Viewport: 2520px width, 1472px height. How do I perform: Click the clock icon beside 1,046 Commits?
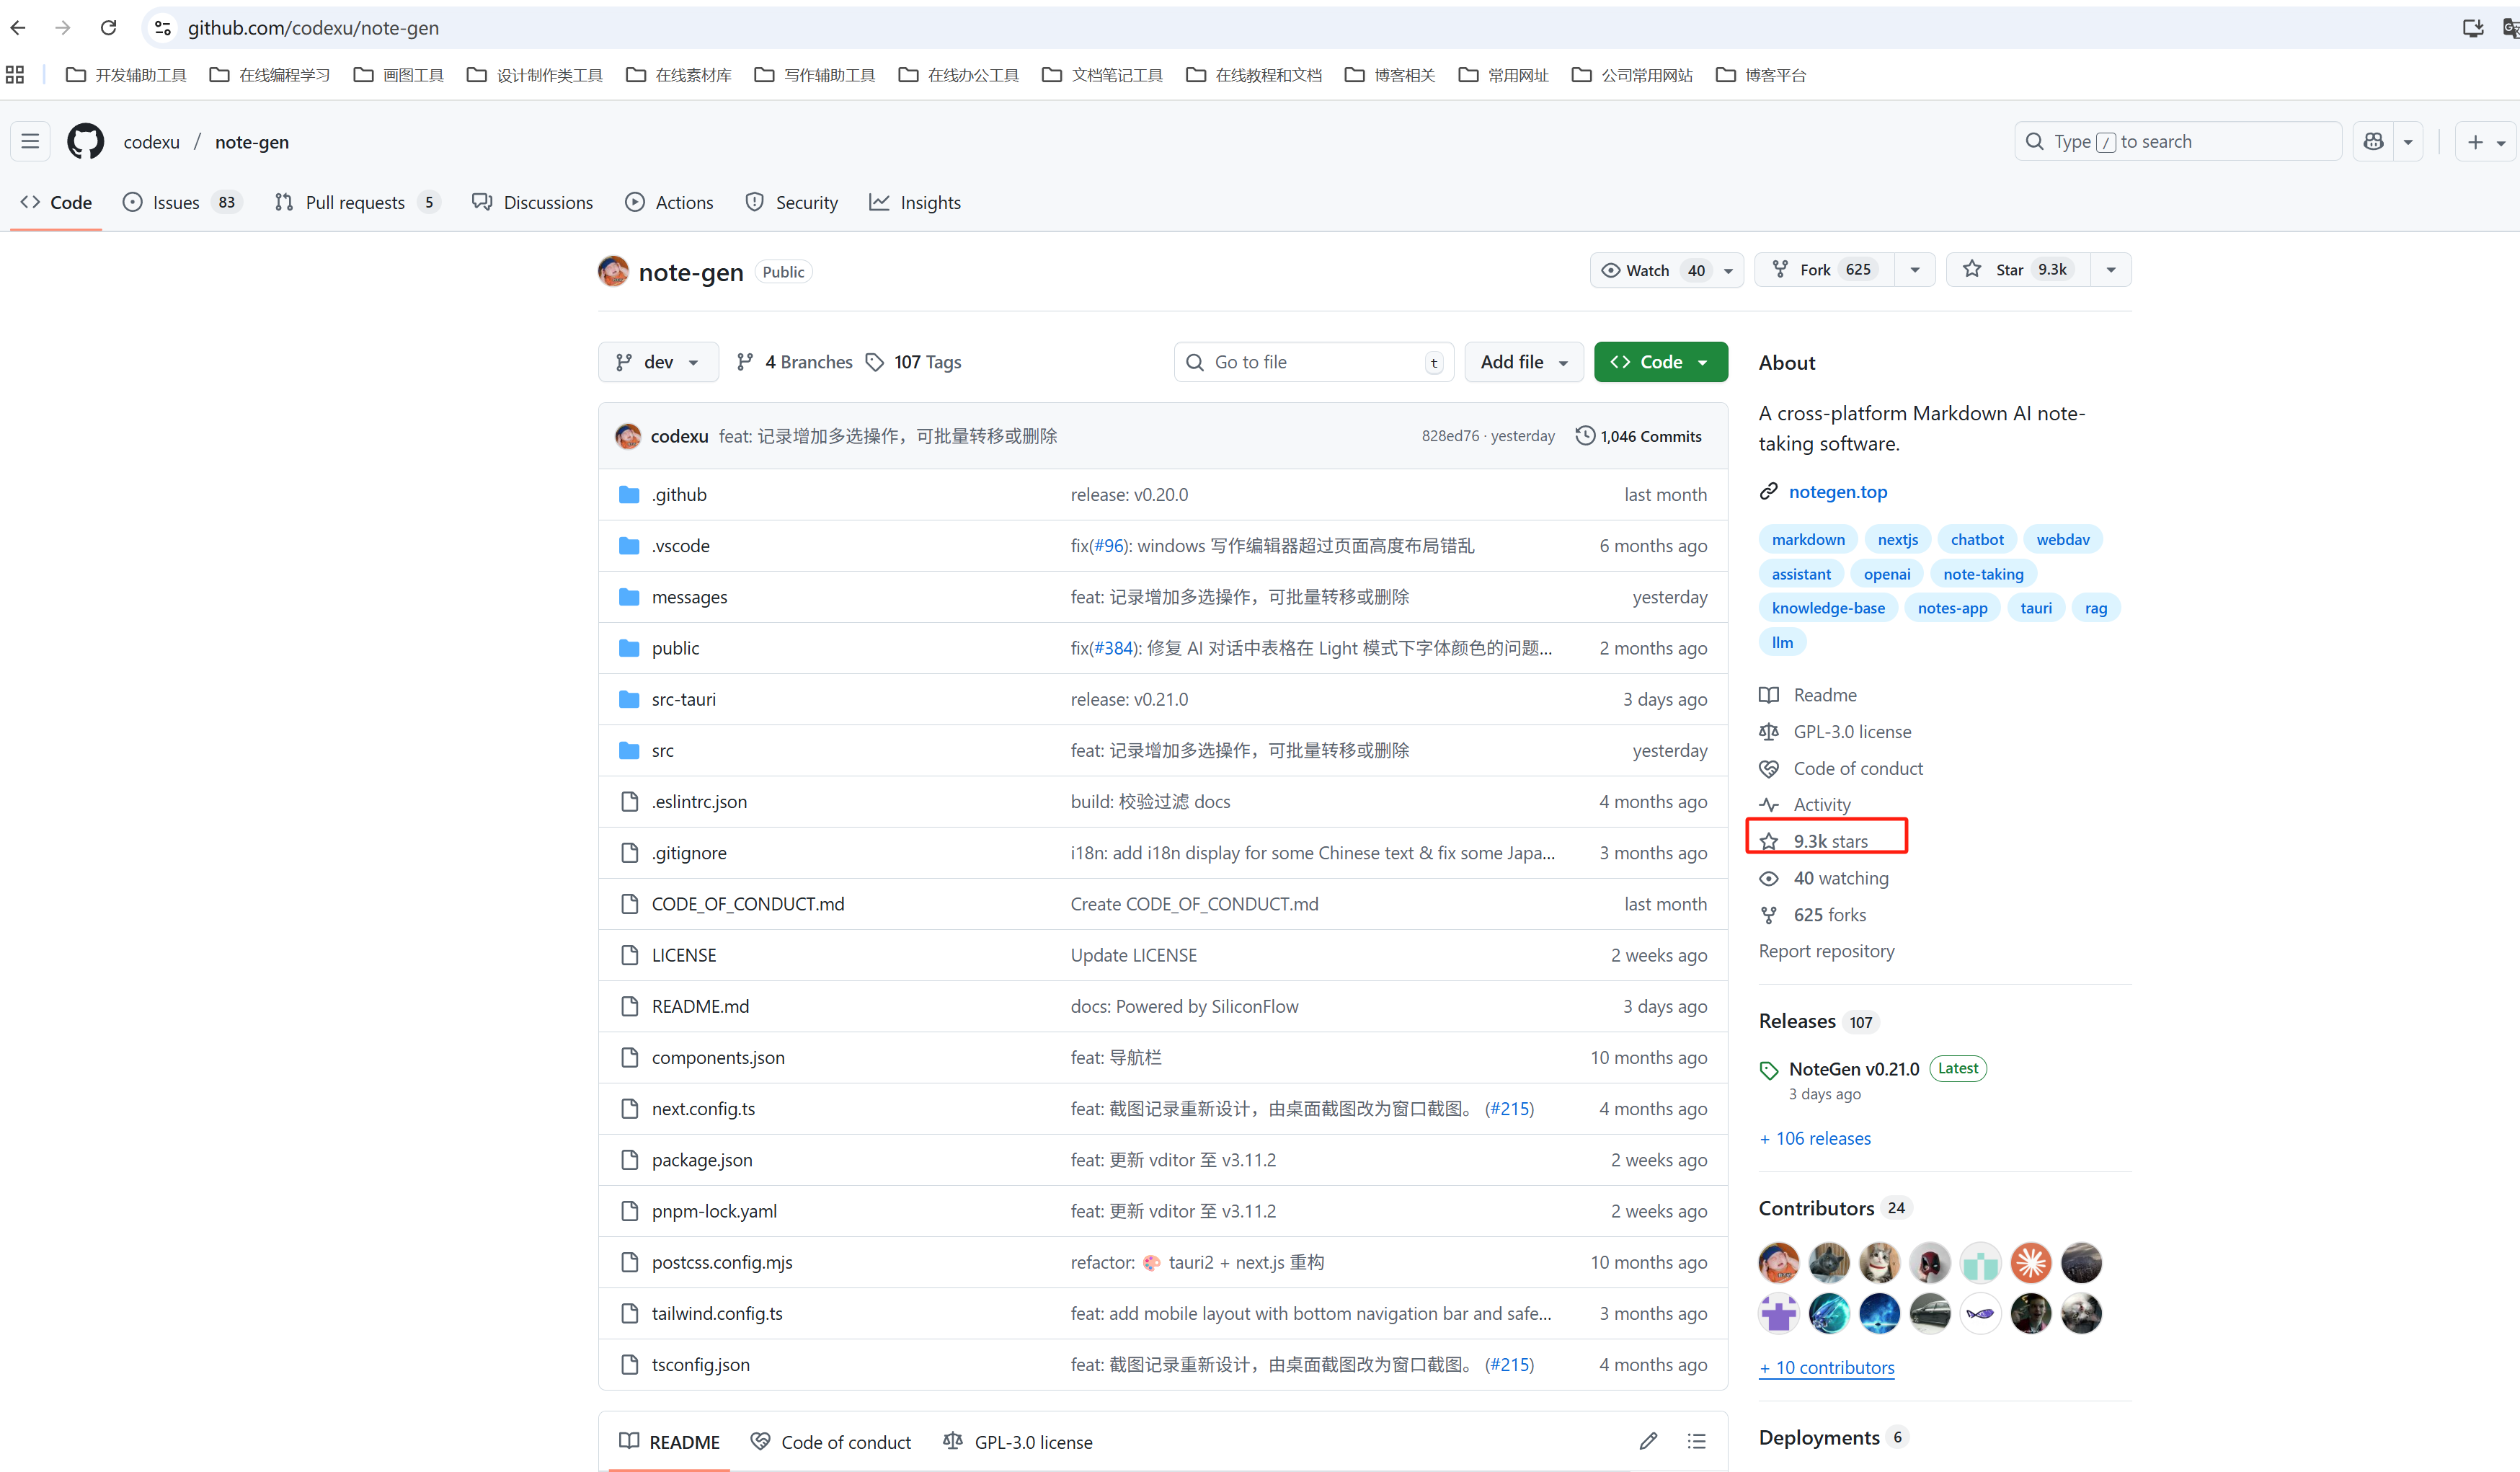tap(1585, 435)
